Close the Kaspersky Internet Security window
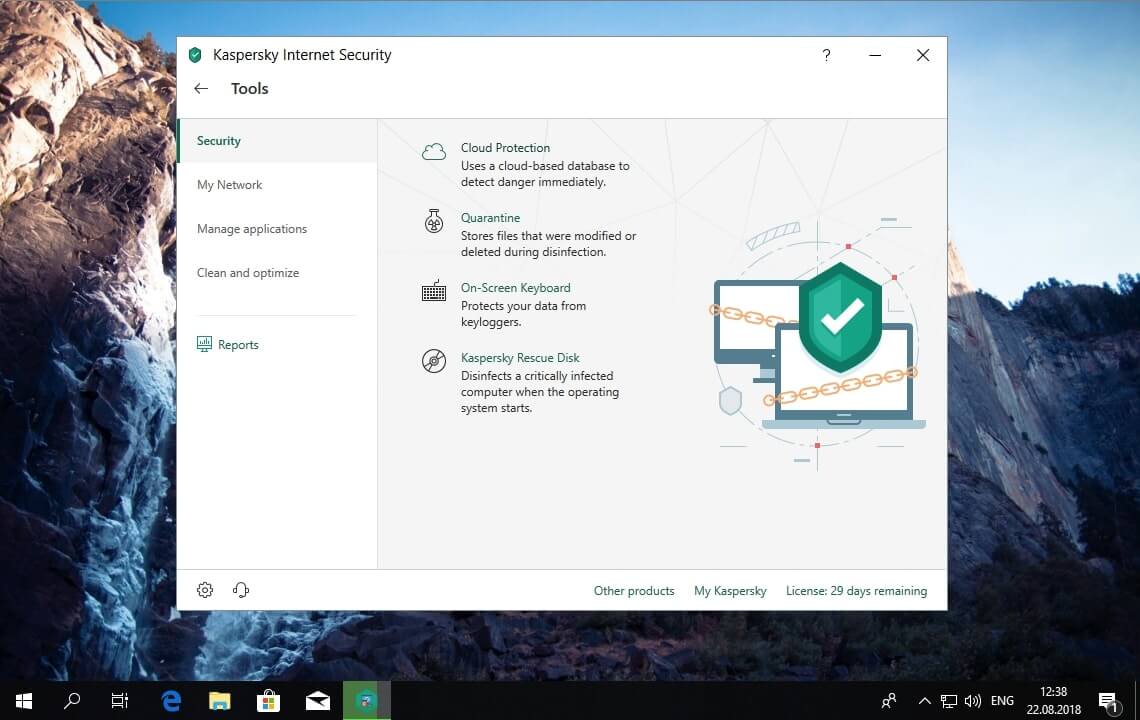Image resolution: width=1140 pixels, height=720 pixels. [x=923, y=55]
